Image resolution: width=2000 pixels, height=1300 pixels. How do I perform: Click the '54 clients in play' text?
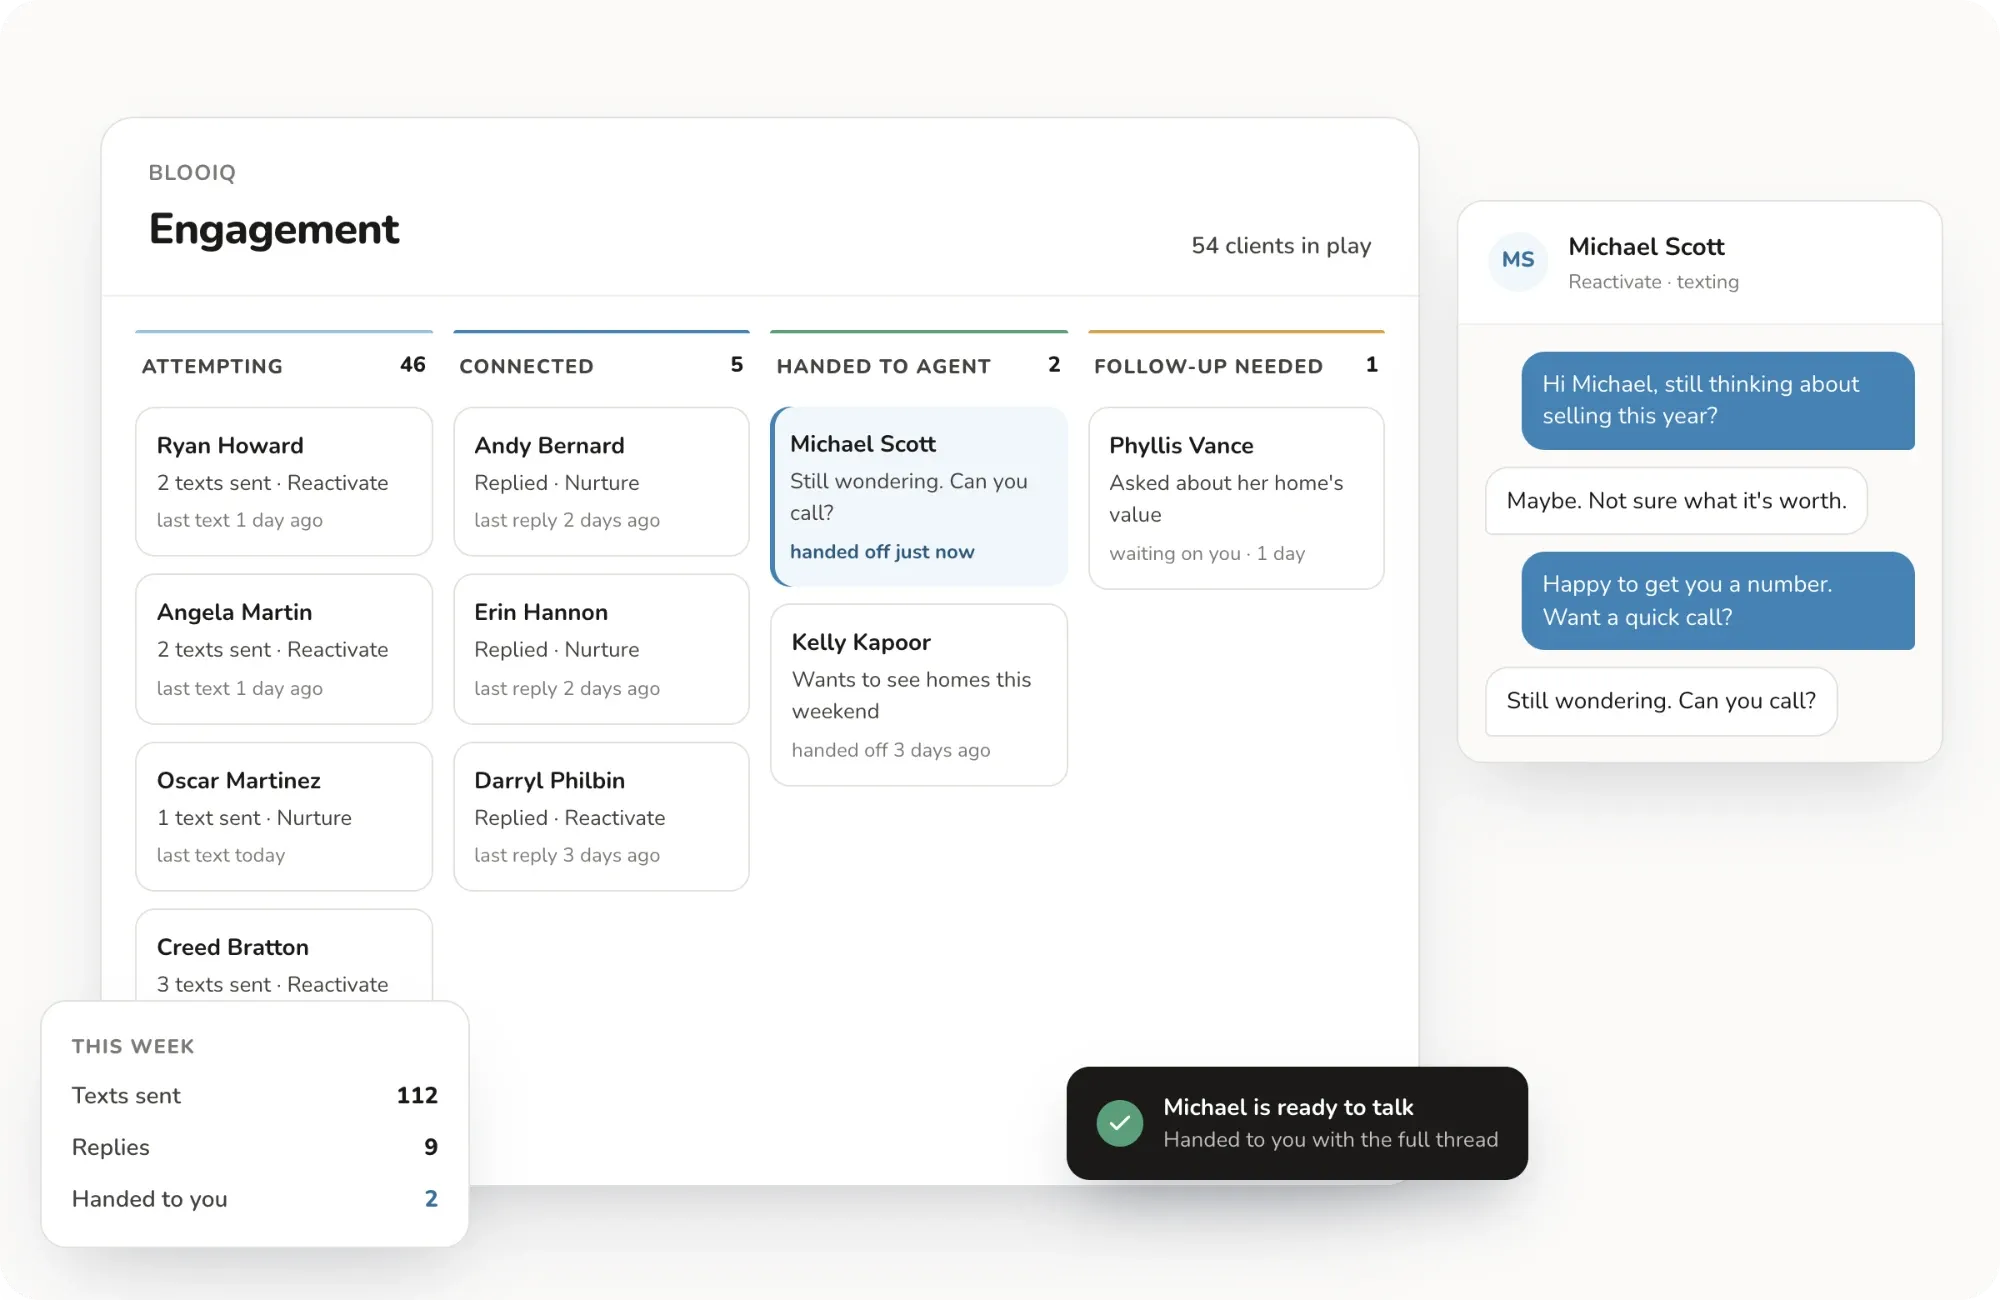tap(1281, 246)
